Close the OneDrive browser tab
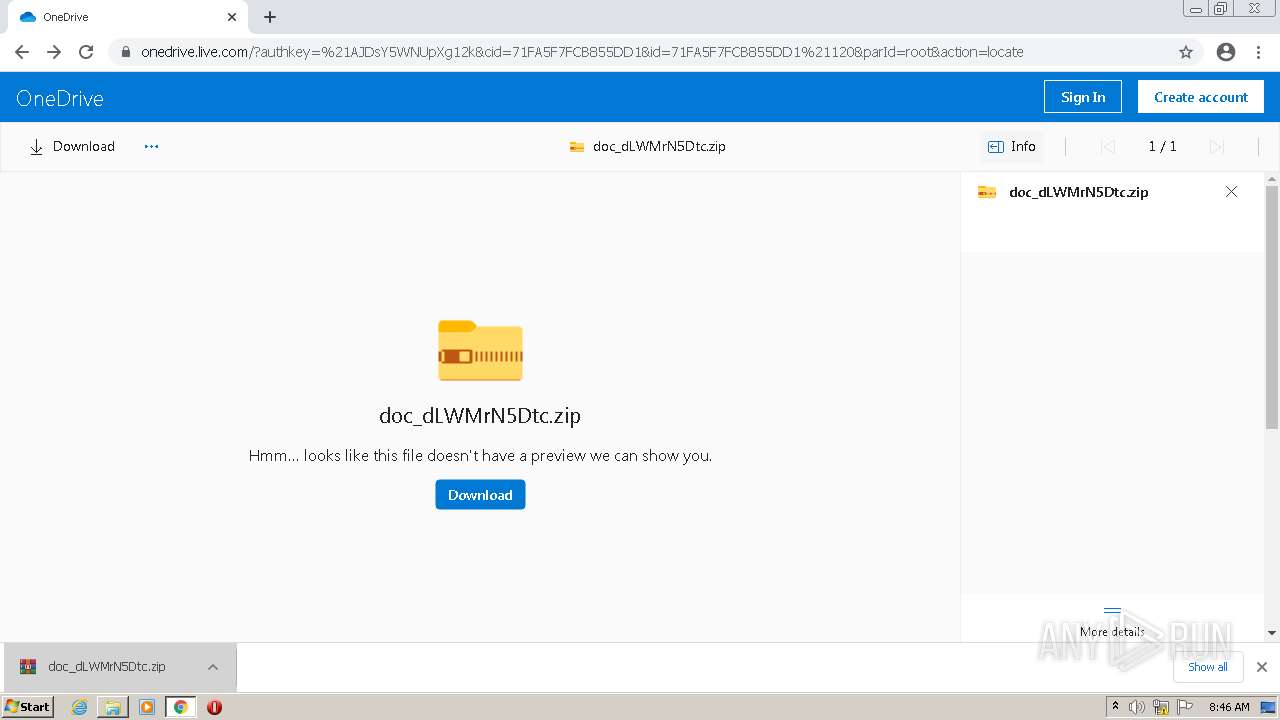 231,17
